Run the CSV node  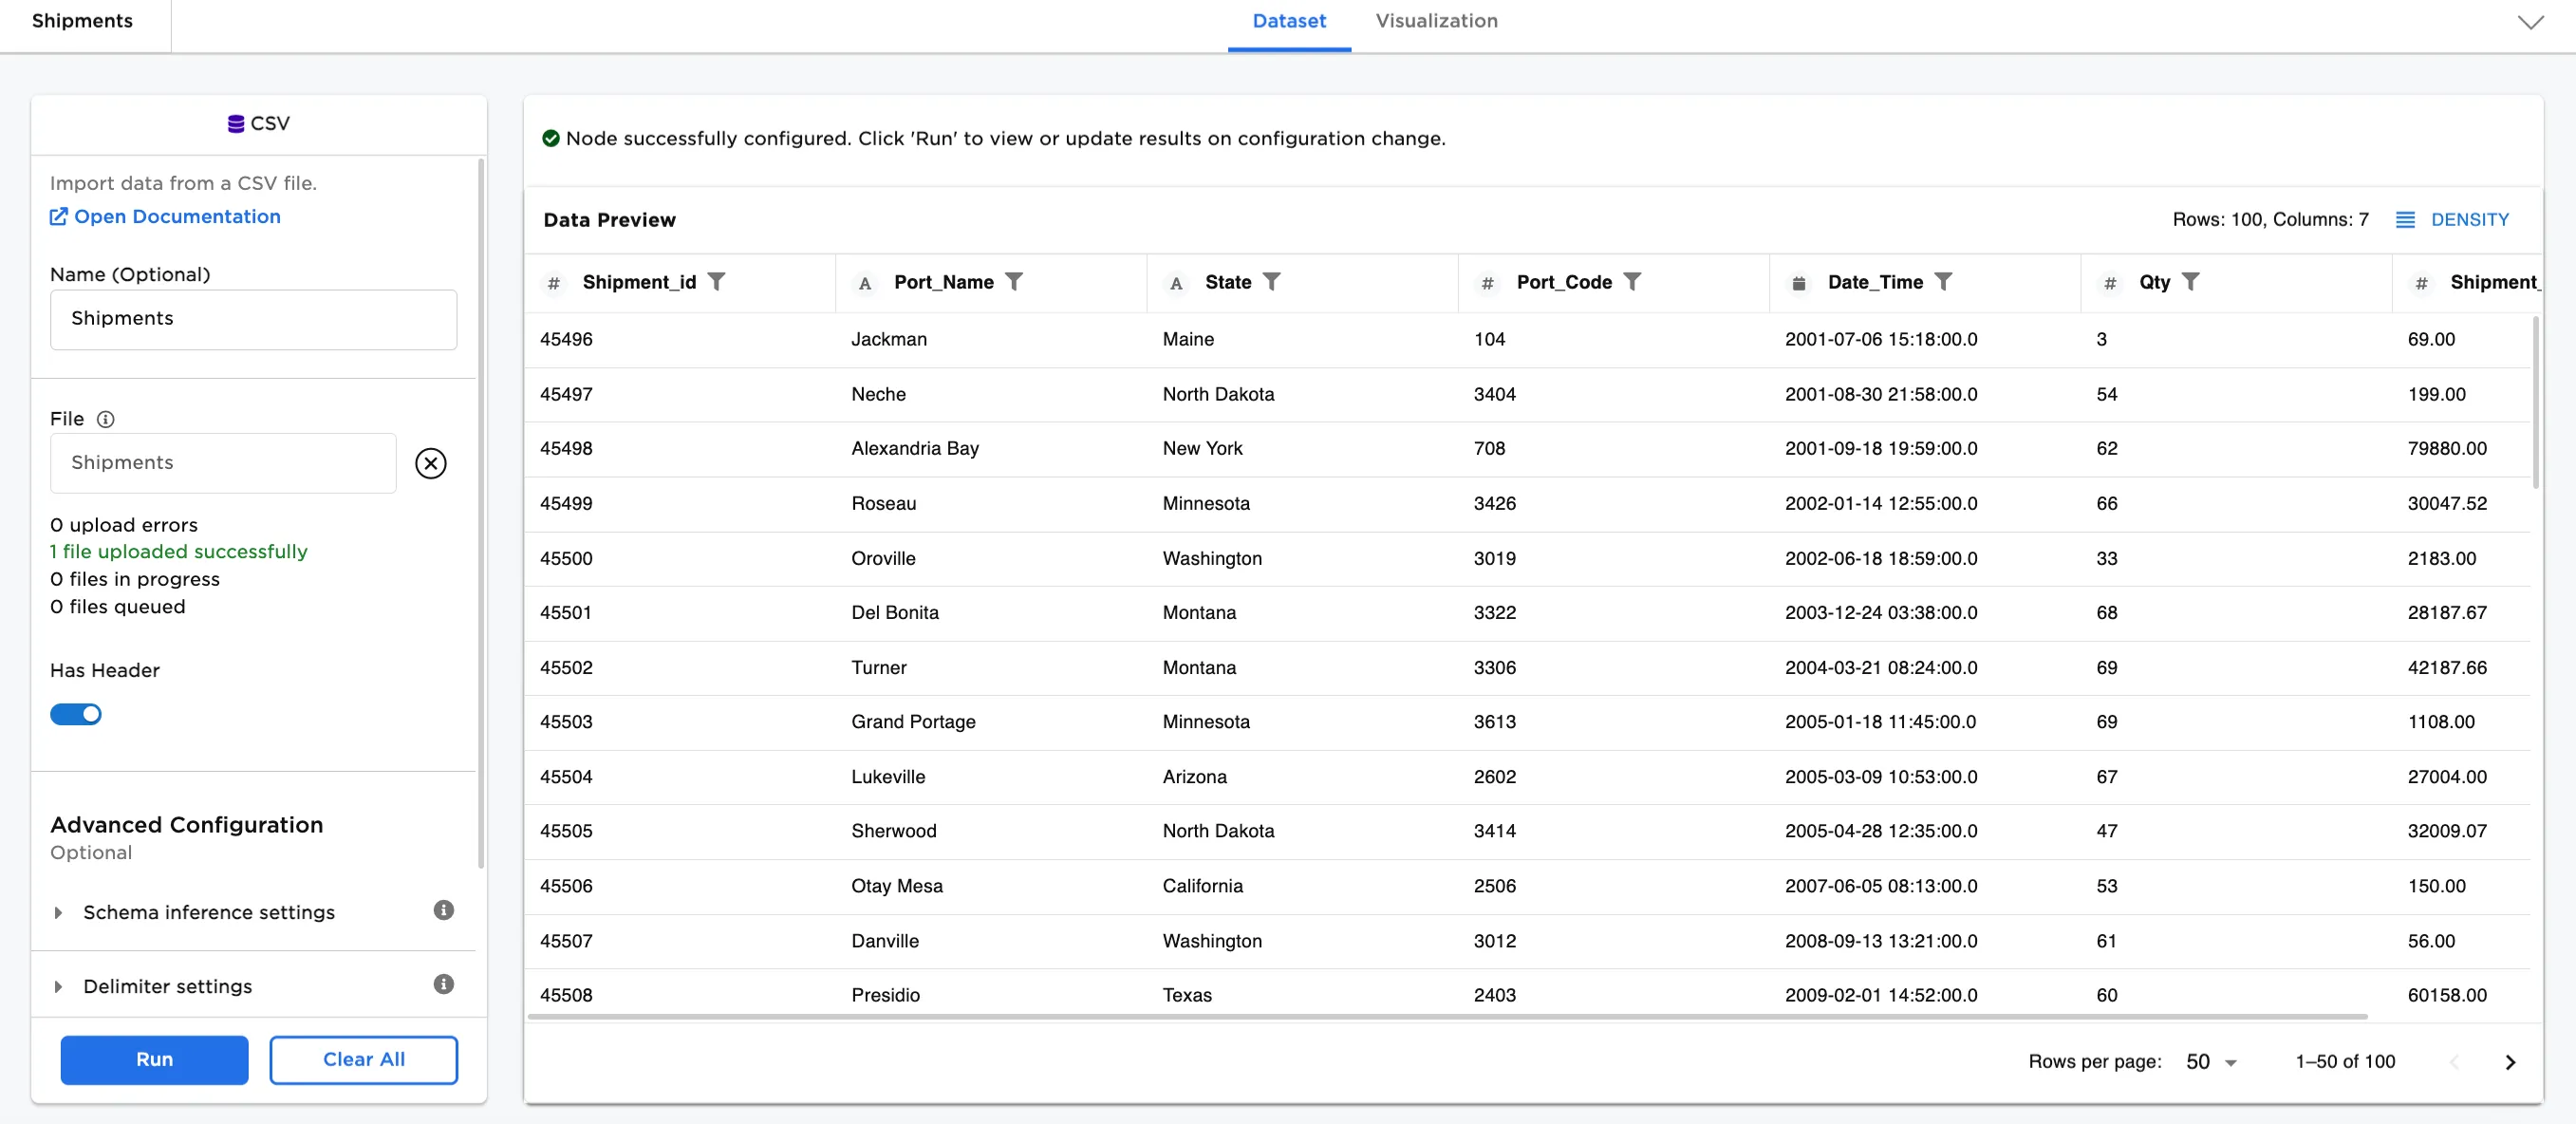coord(153,1060)
